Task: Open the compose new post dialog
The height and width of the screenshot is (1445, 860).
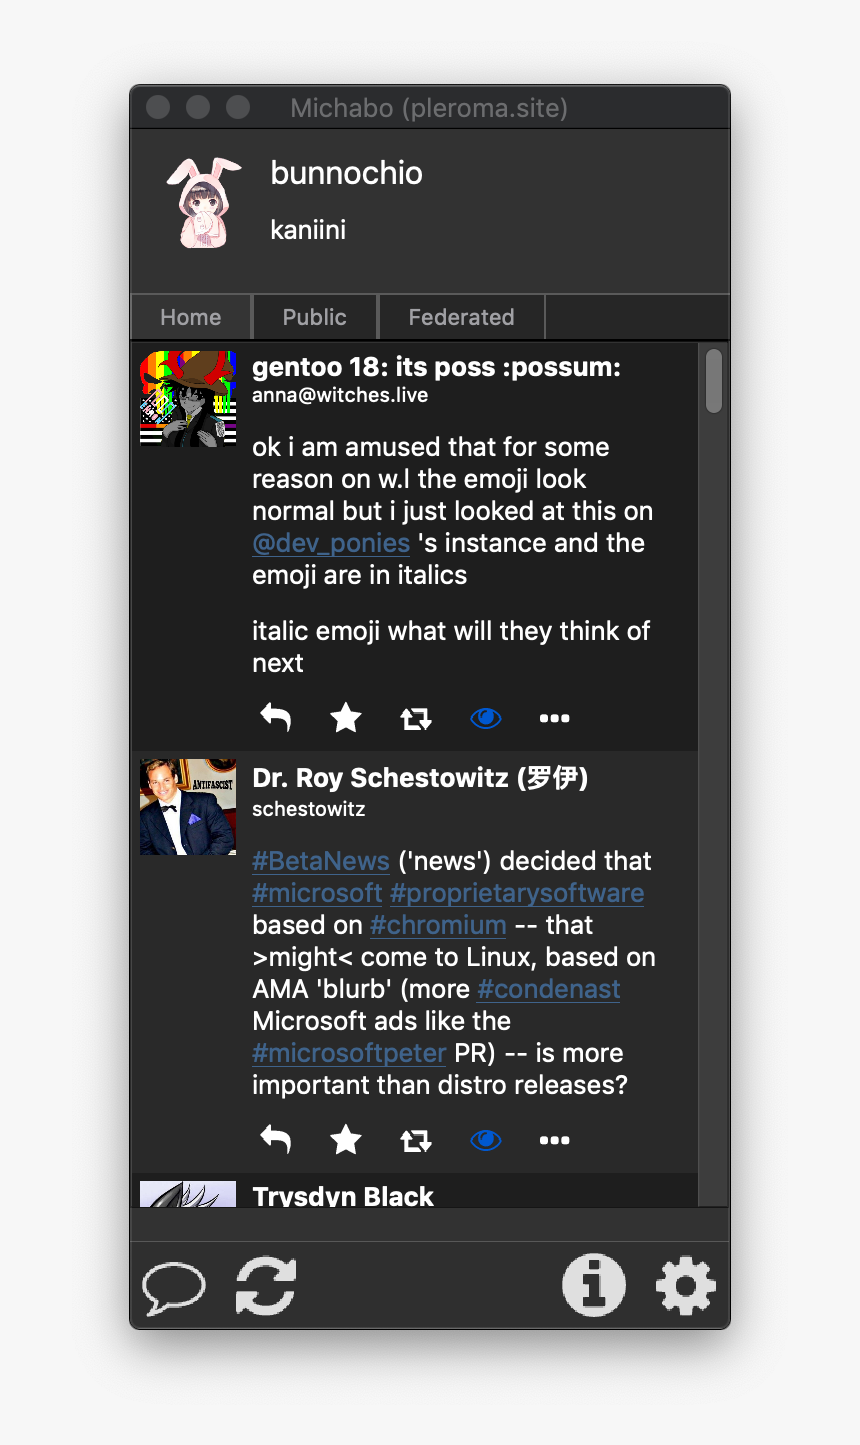Action: [172, 1286]
